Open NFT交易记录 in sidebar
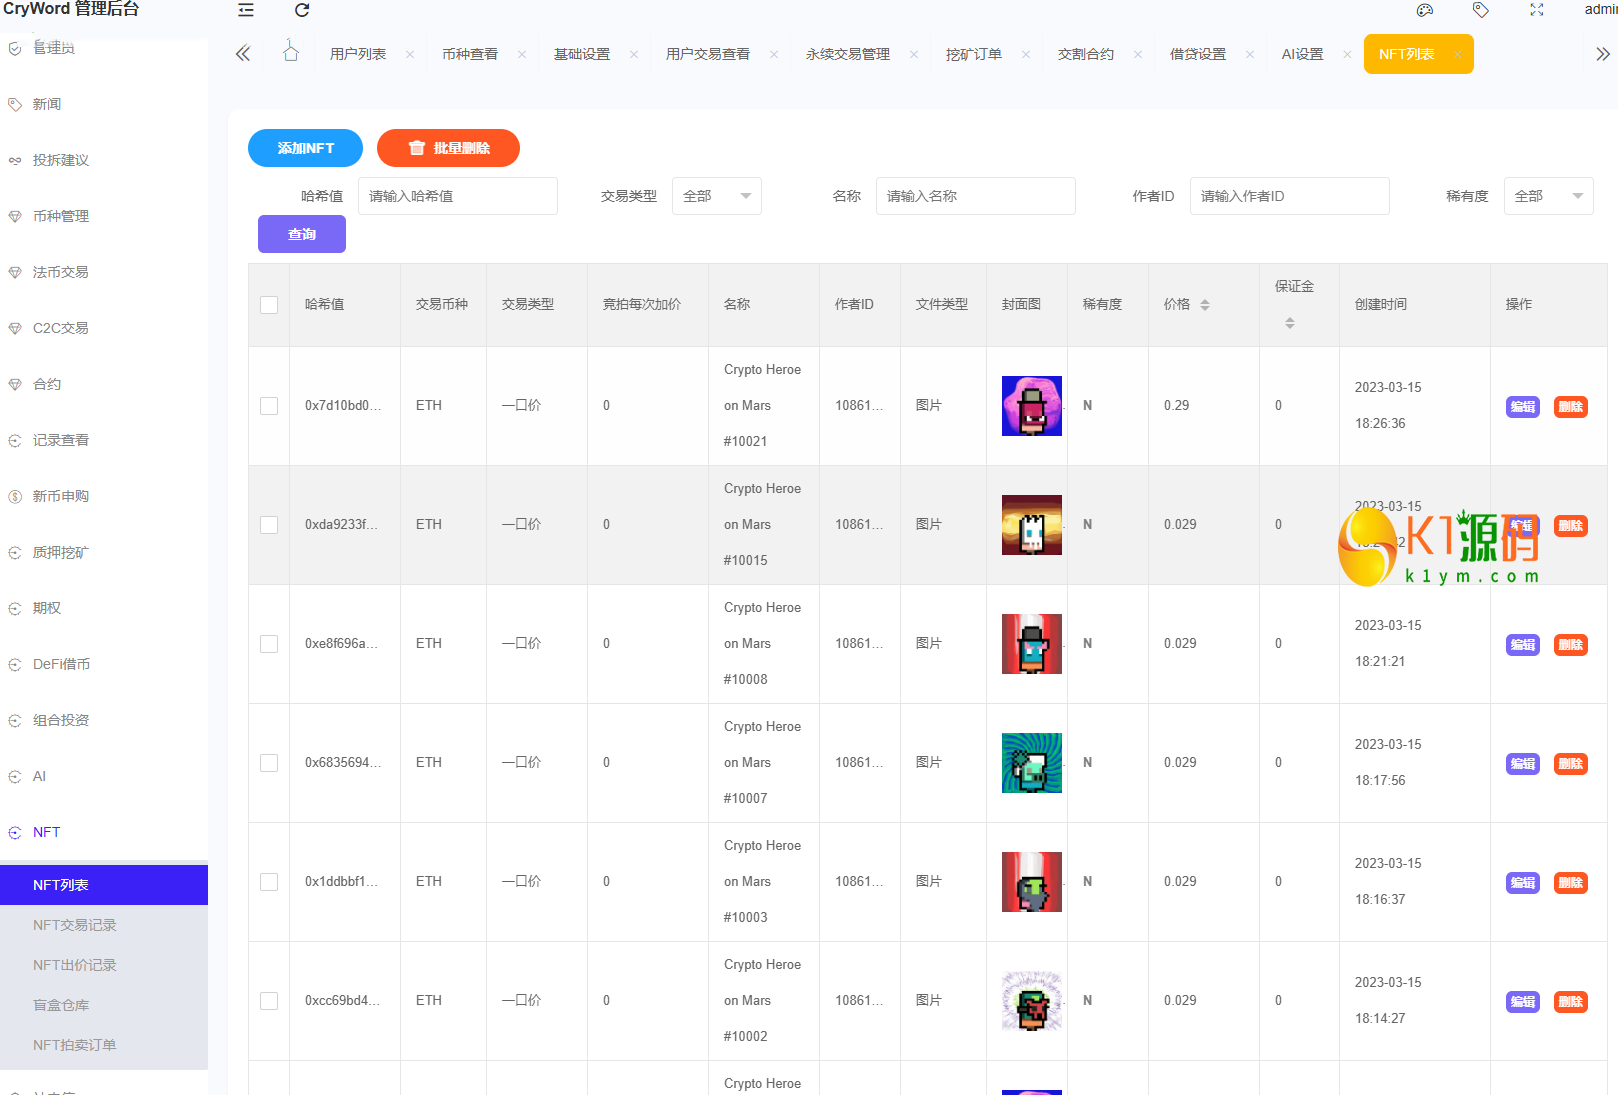Image resolution: width=1618 pixels, height=1095 pixels. coord(75,925)
